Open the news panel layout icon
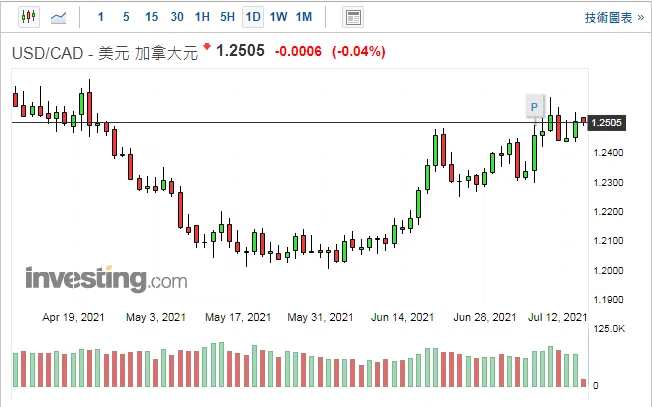 pyautogui.click(x=353, y=17)
